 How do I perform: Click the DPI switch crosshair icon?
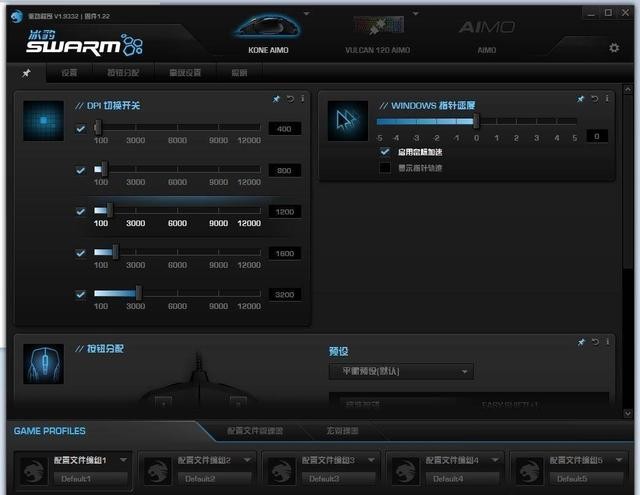tap(43, 121)
